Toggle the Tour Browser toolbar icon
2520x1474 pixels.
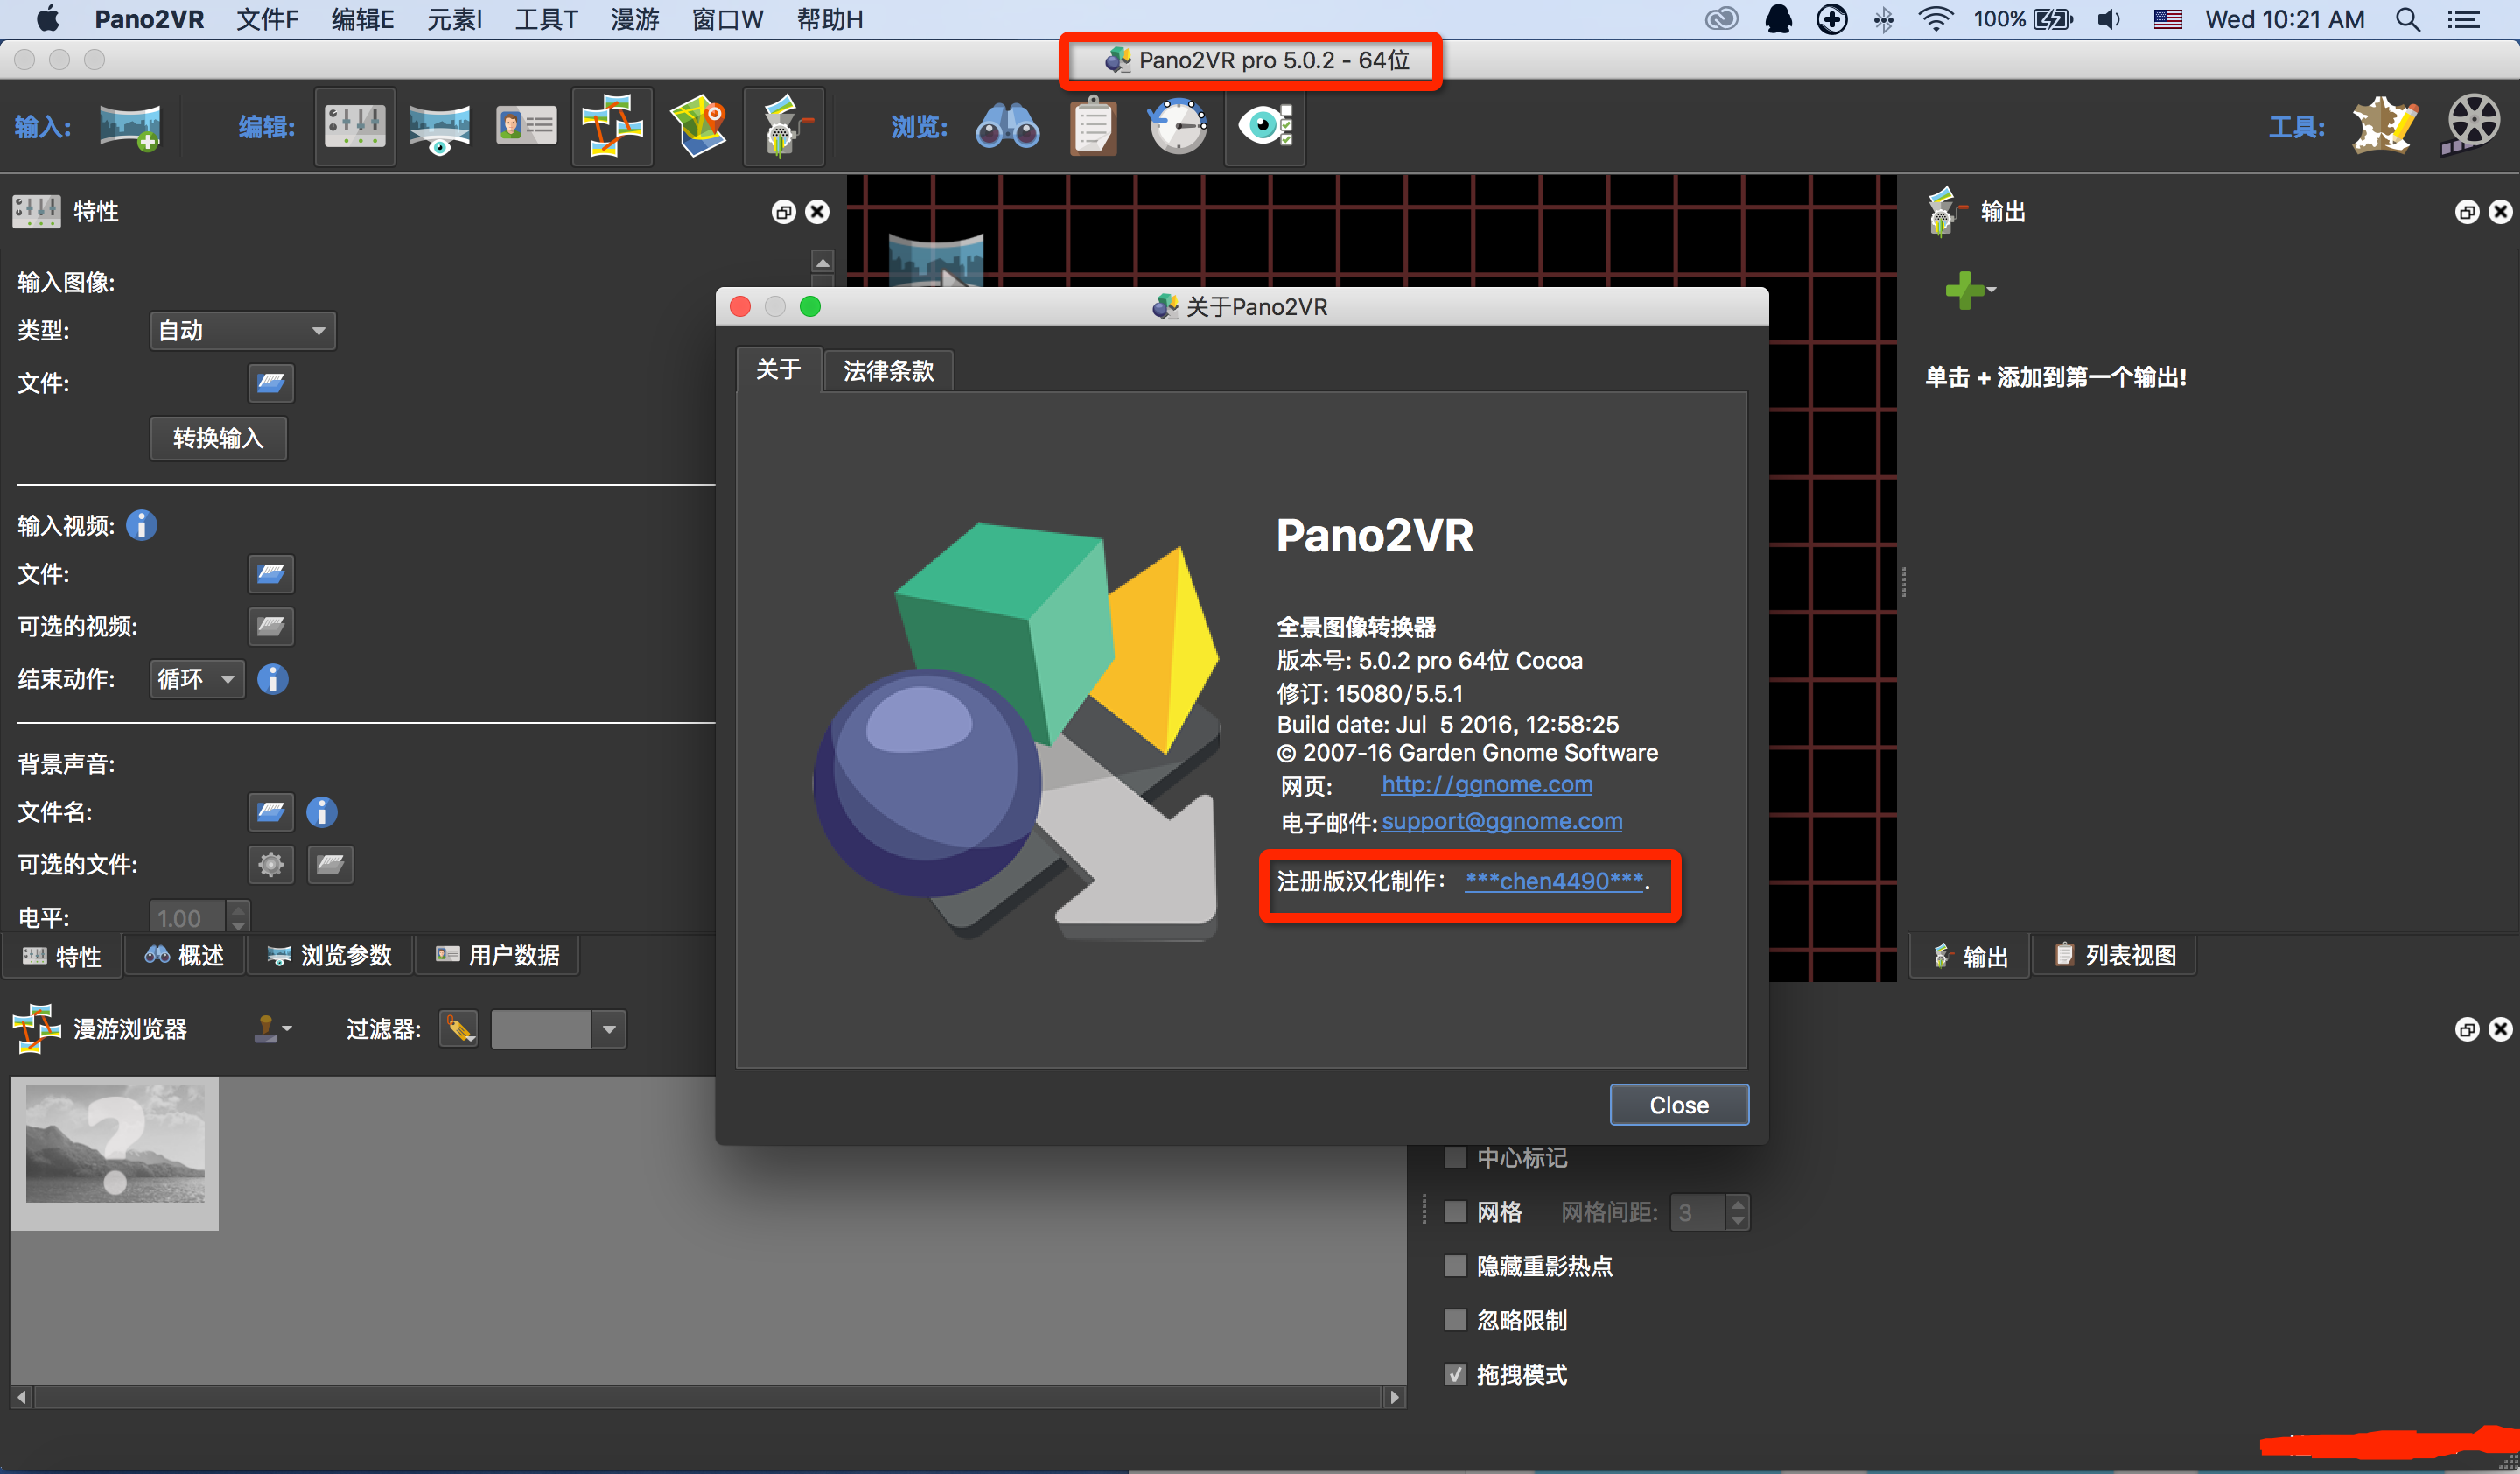tap(612, 127)
